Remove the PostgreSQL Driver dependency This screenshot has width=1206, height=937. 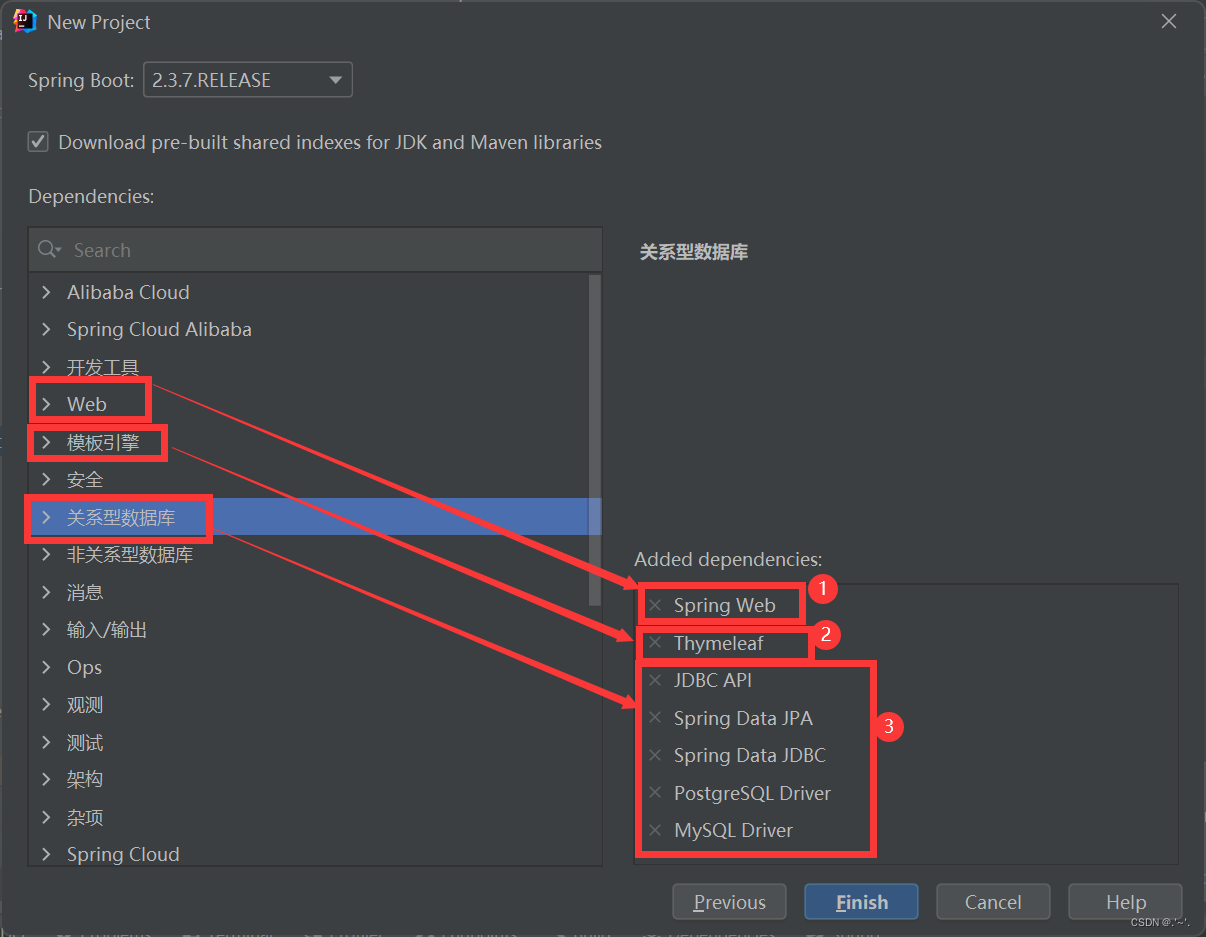point(655,793)
